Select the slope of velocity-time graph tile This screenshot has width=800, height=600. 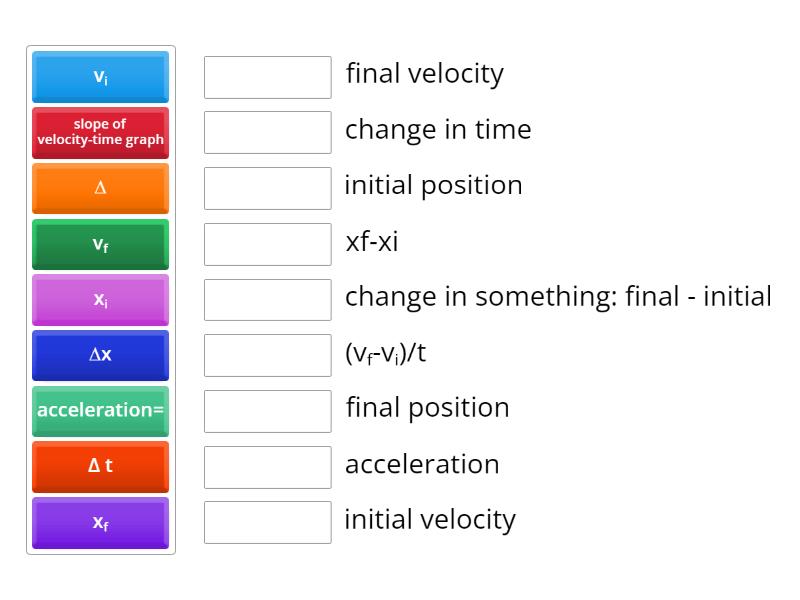[x=100, y=133]
